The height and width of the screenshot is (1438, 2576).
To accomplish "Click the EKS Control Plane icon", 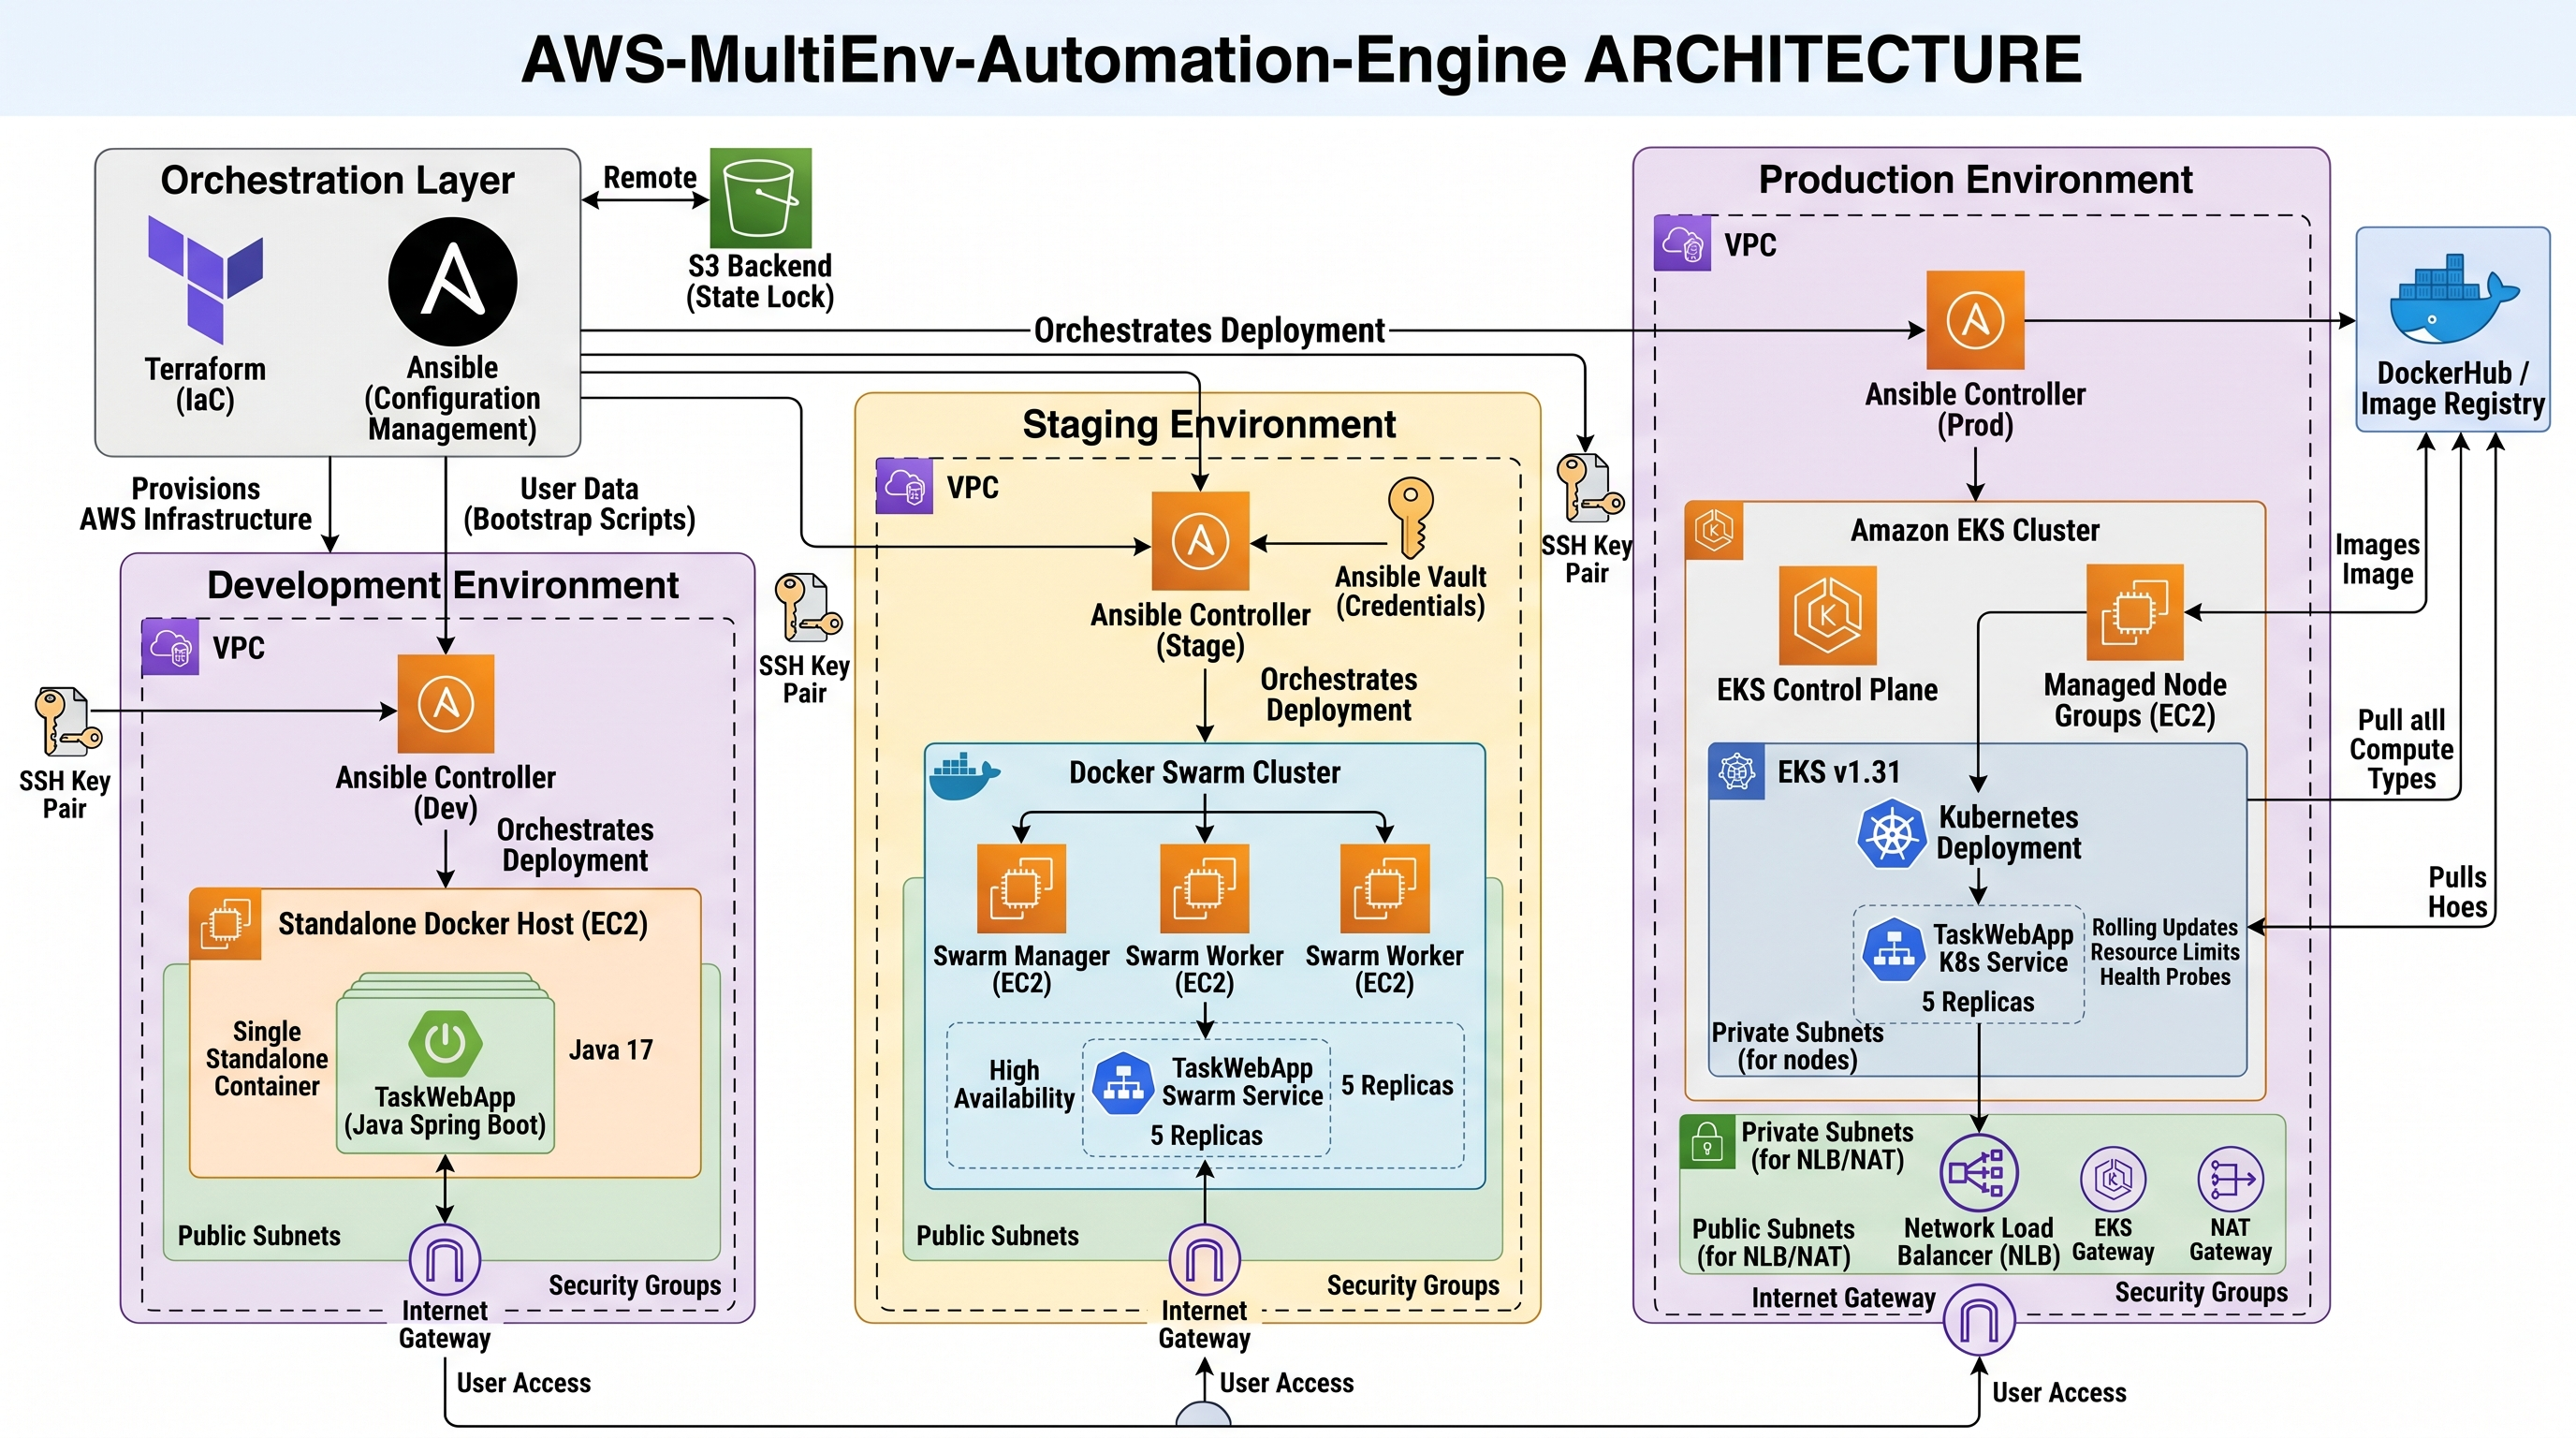I will click(x=1827, y=615).
